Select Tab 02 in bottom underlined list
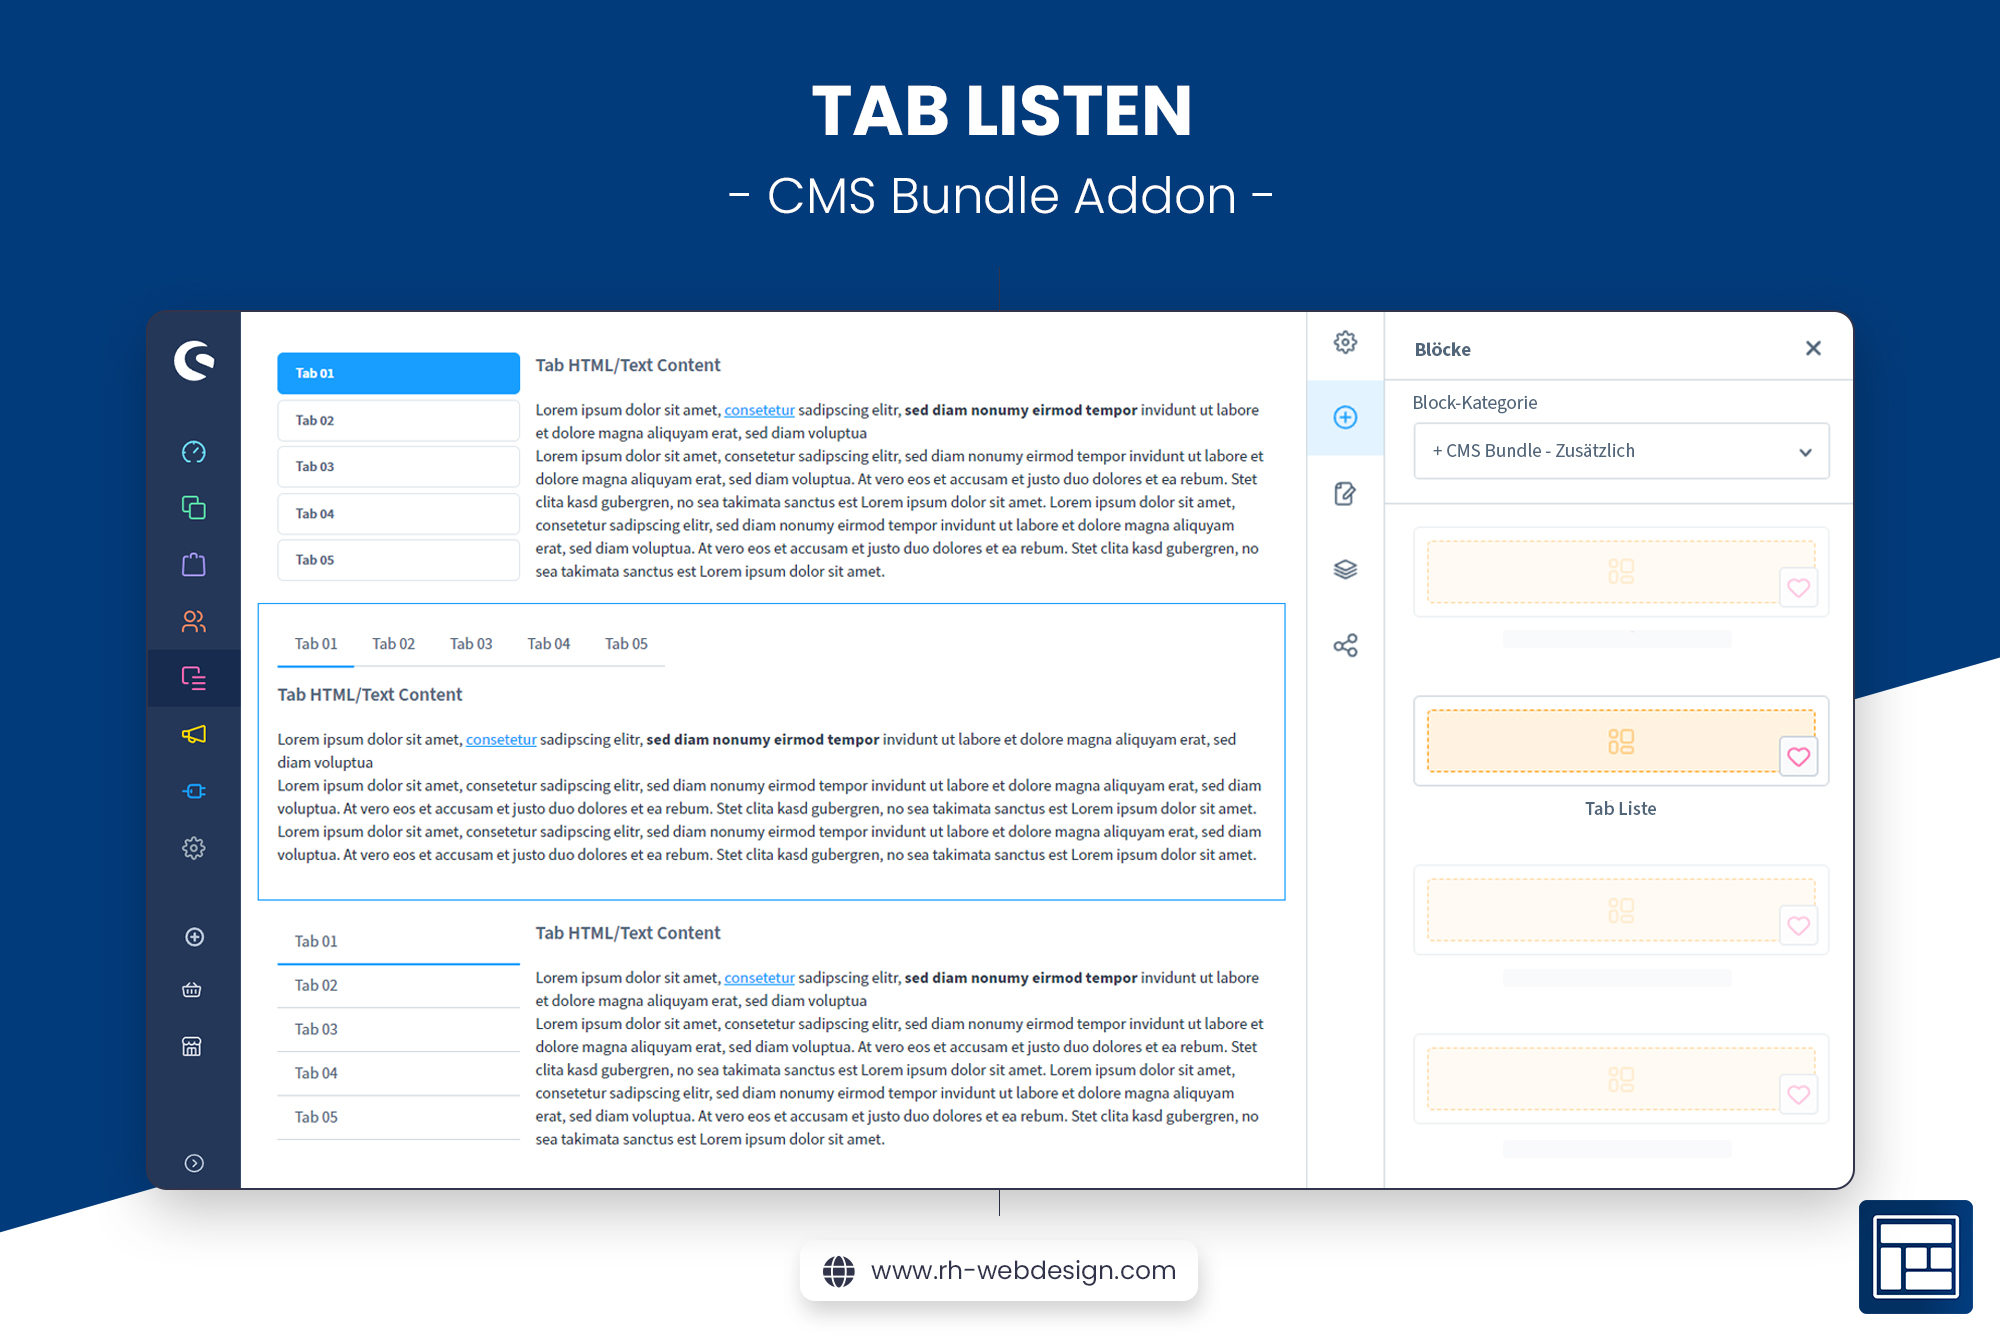The height and width of the screenshot is (1342, 2000). [x=398, y=986]
